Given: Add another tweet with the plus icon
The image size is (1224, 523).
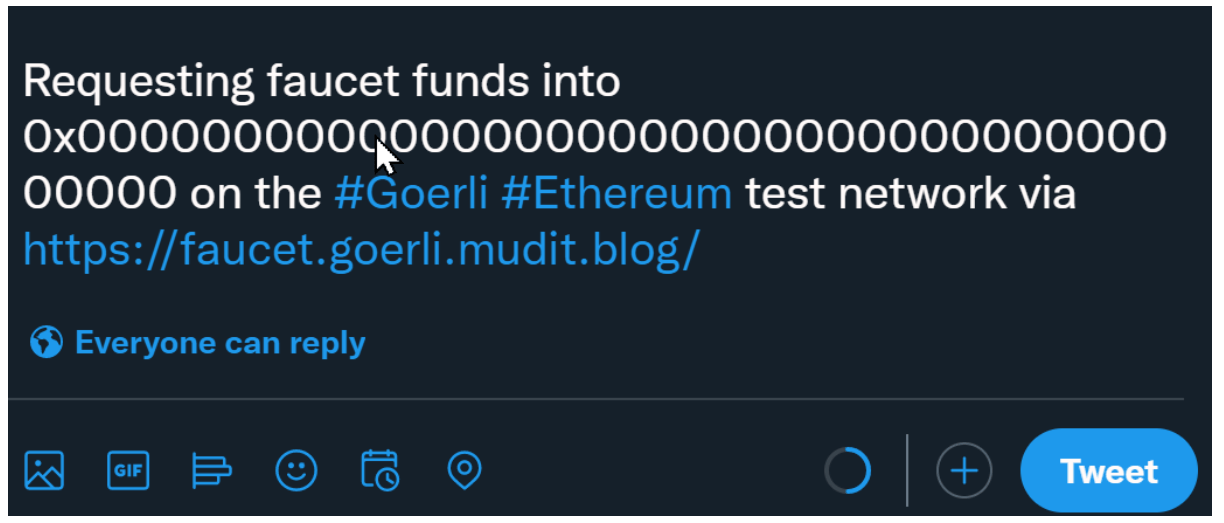Looking at the screenshot, I should pos(964,470).
